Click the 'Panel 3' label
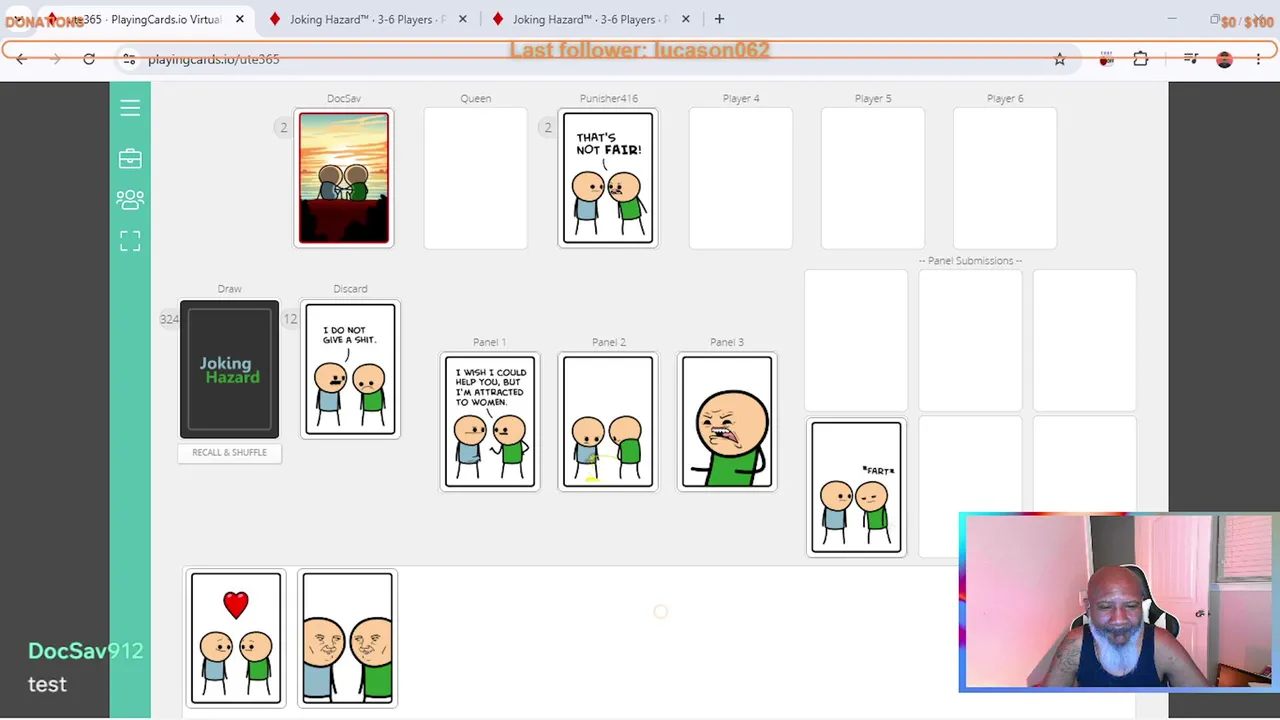The image size is (1280, 720). click(727, 342)
